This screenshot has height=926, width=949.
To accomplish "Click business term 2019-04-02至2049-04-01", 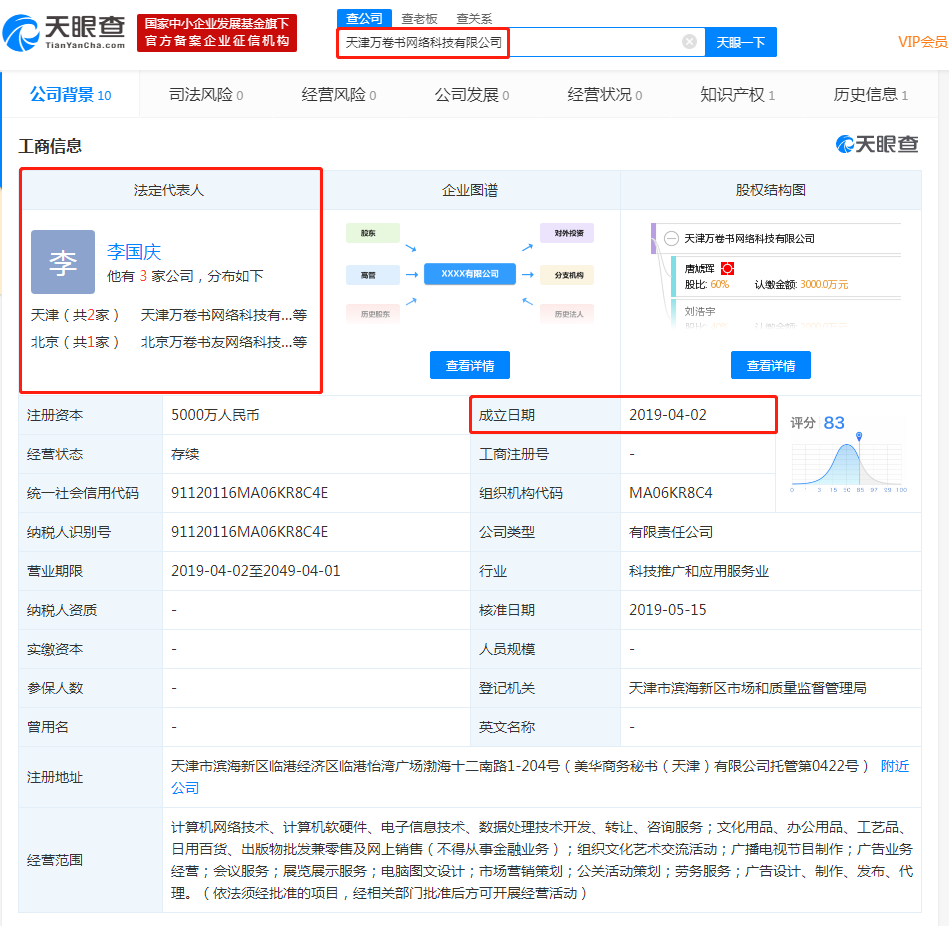I will [255, 571].
